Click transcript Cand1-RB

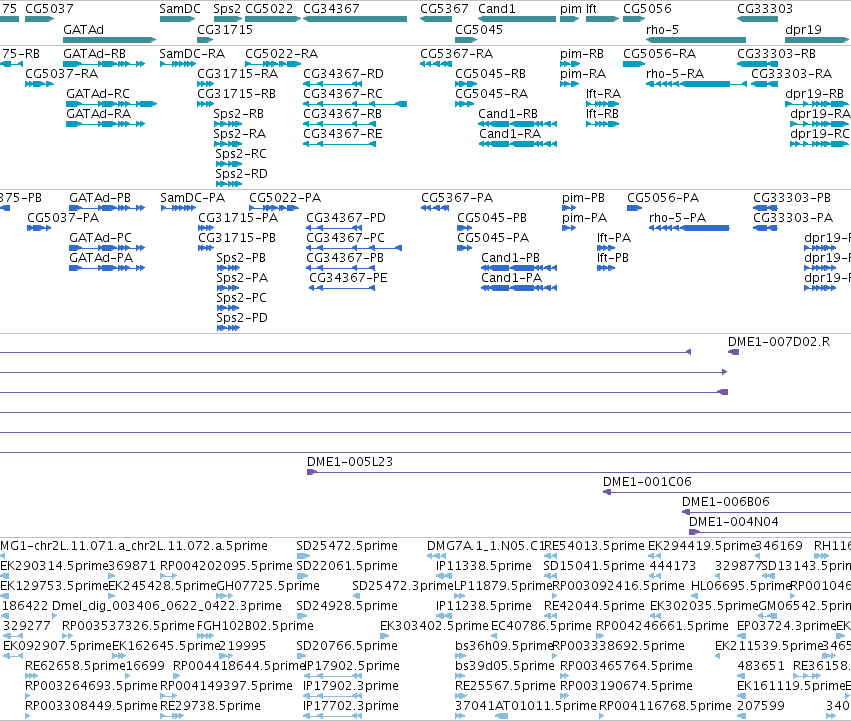pyautogui.click(x=518, y=124)
